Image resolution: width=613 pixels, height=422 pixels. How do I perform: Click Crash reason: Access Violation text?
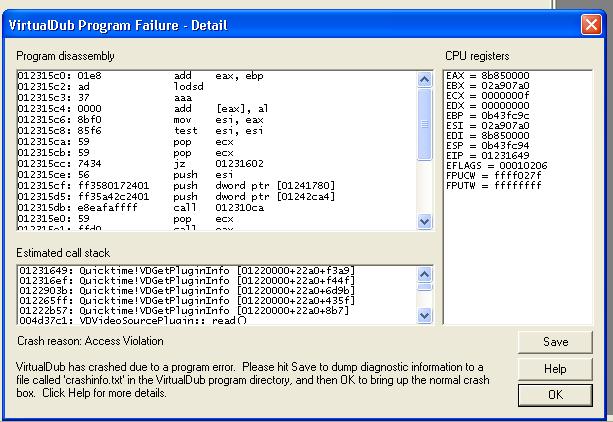pos(90,341)
